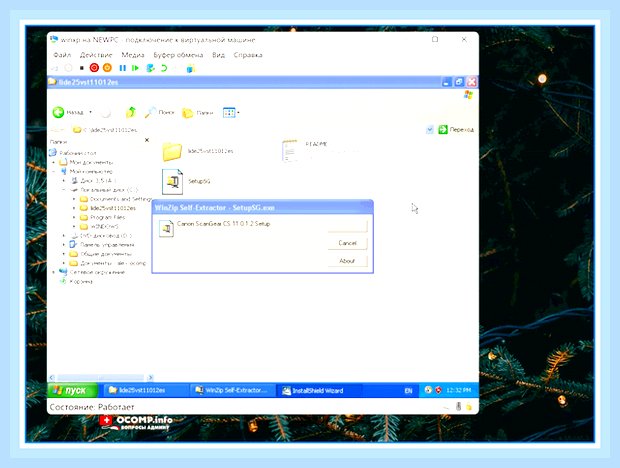Close the Папки folders pane with X
This screenshot has width=620, height=468.
point(147,140)
